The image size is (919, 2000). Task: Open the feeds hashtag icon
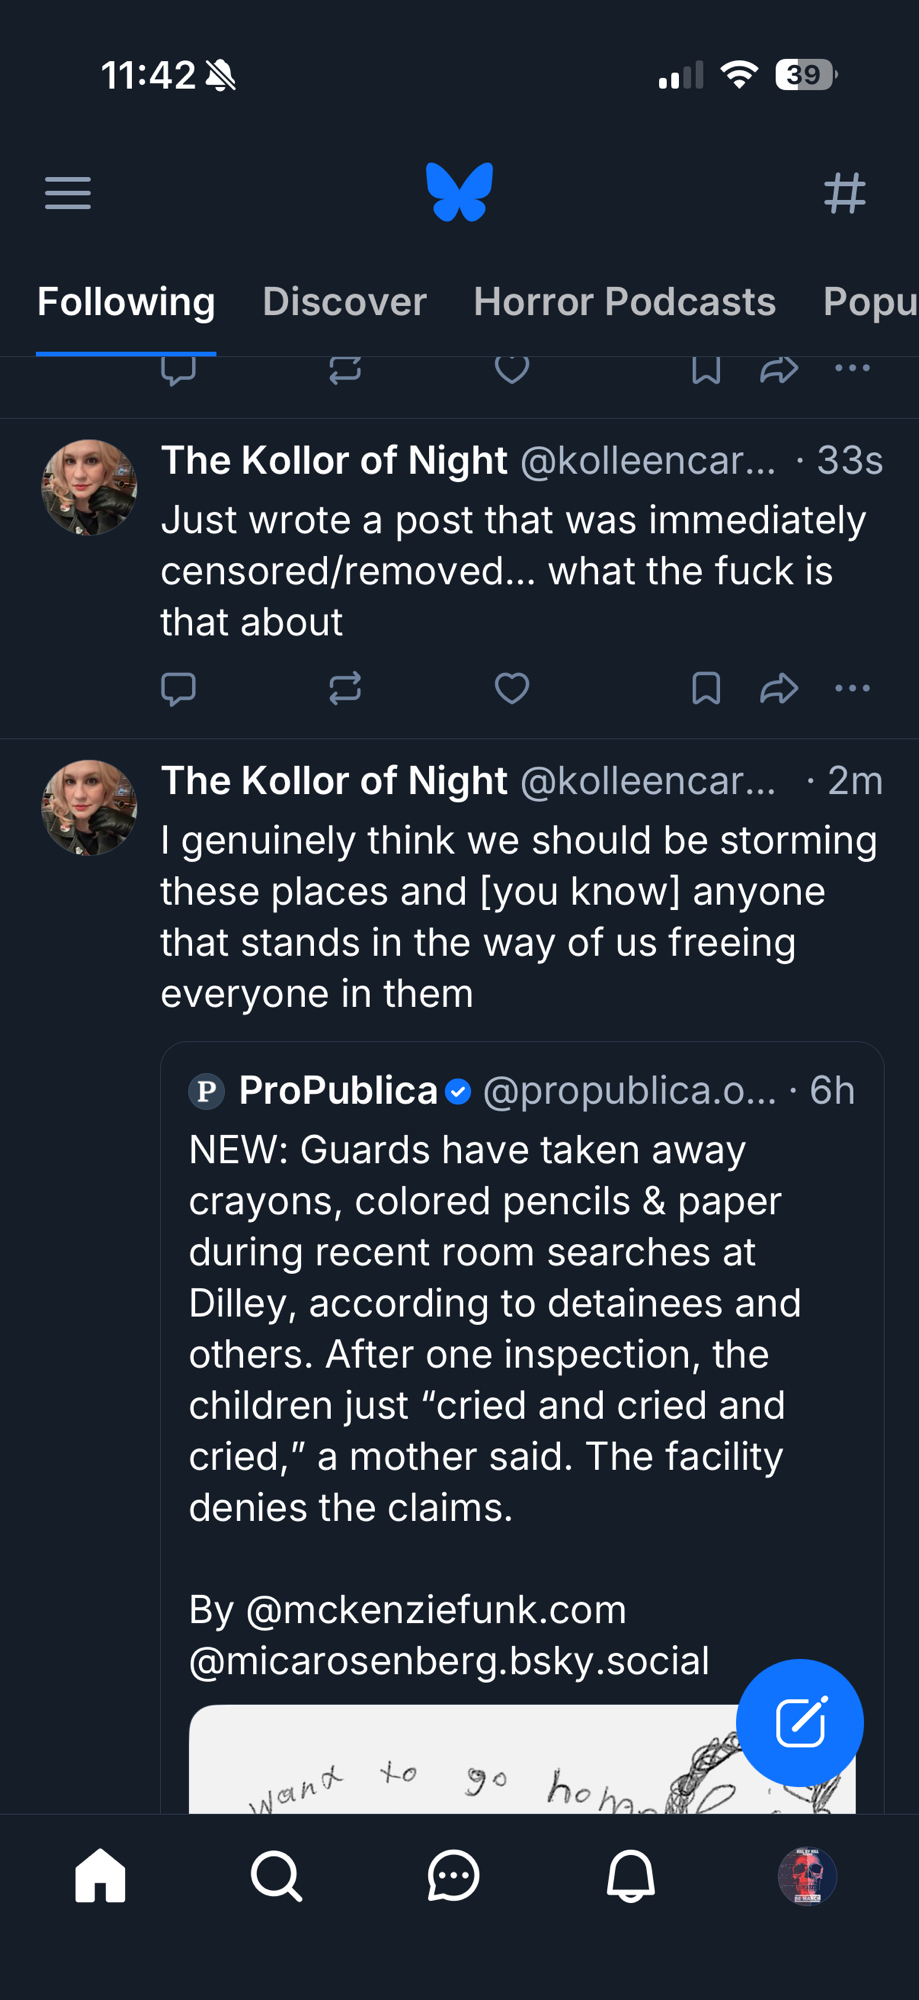tap(844, 193)
